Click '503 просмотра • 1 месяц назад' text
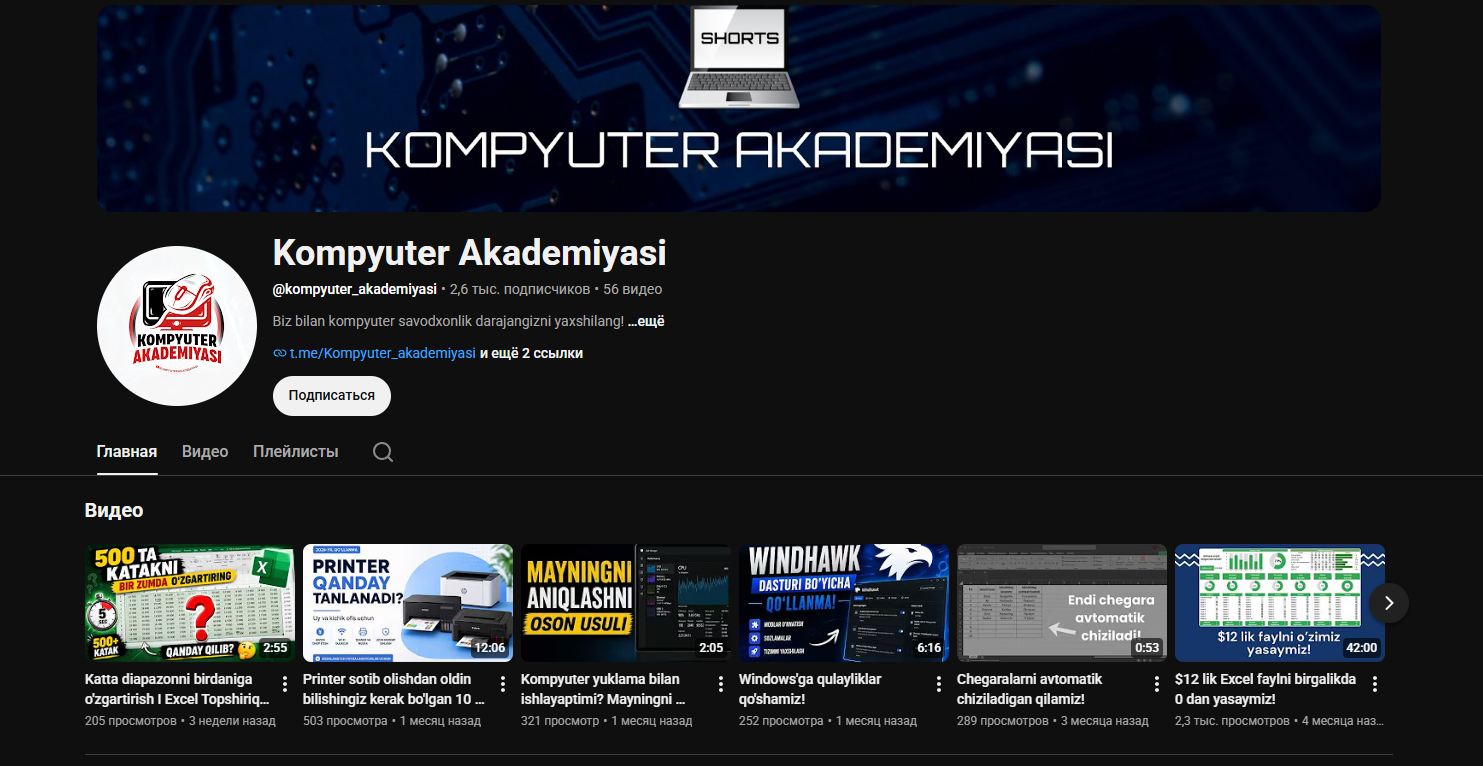The width and height of the screenshot is (1483, 766). pyautogui.click(x=391, y=720)
